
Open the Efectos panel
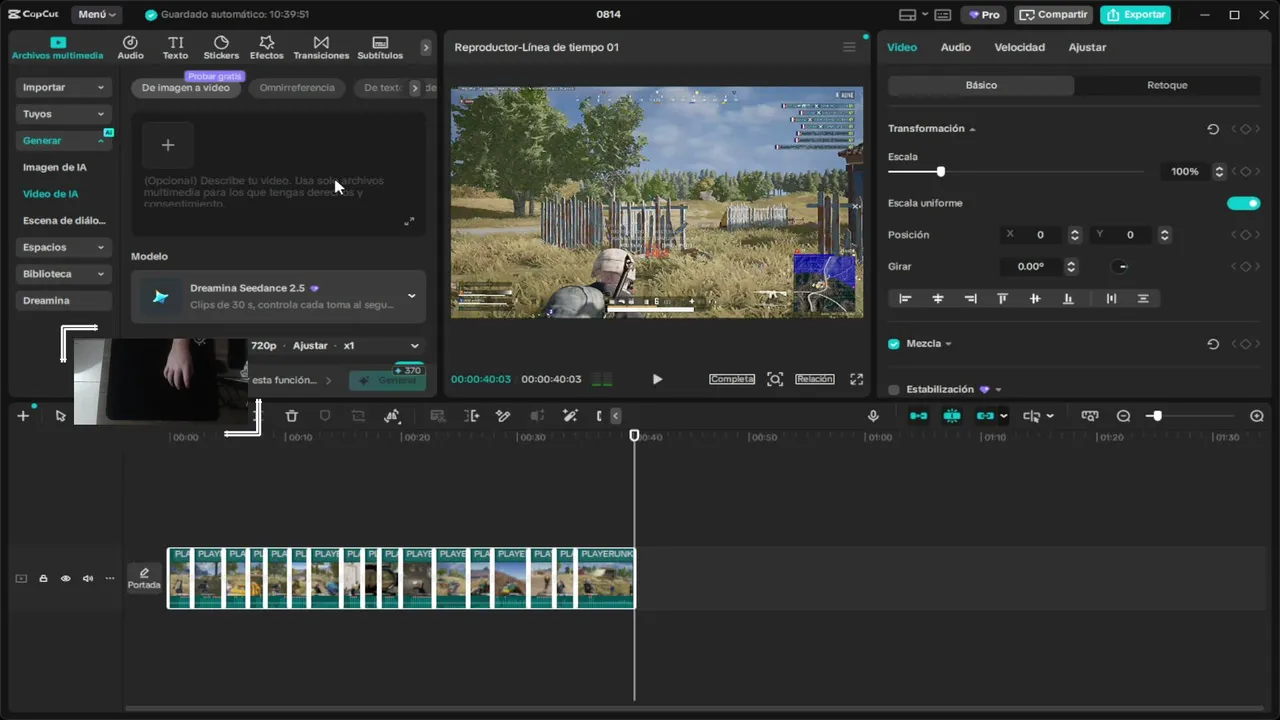pyautogui.click(x=266, y=48)
